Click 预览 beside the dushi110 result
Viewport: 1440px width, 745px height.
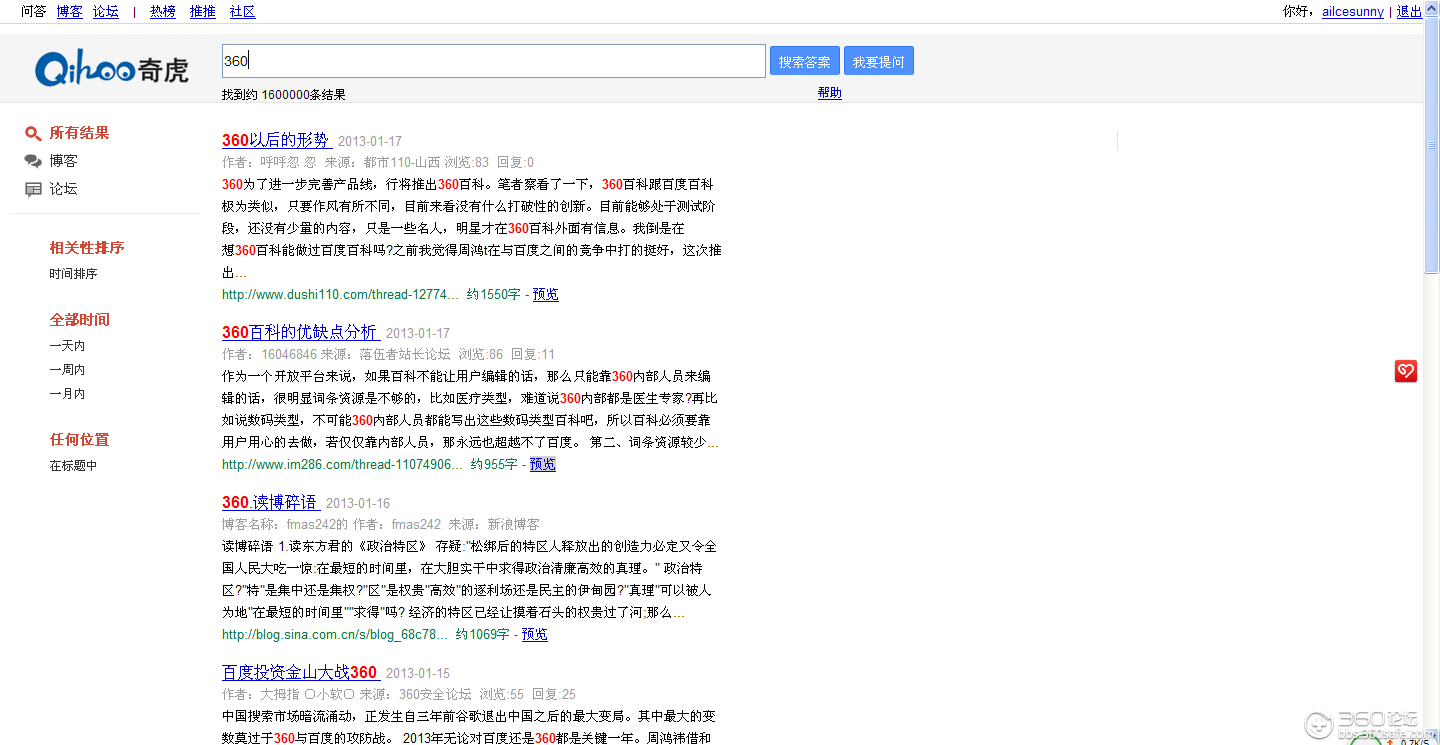coord(546,295)
